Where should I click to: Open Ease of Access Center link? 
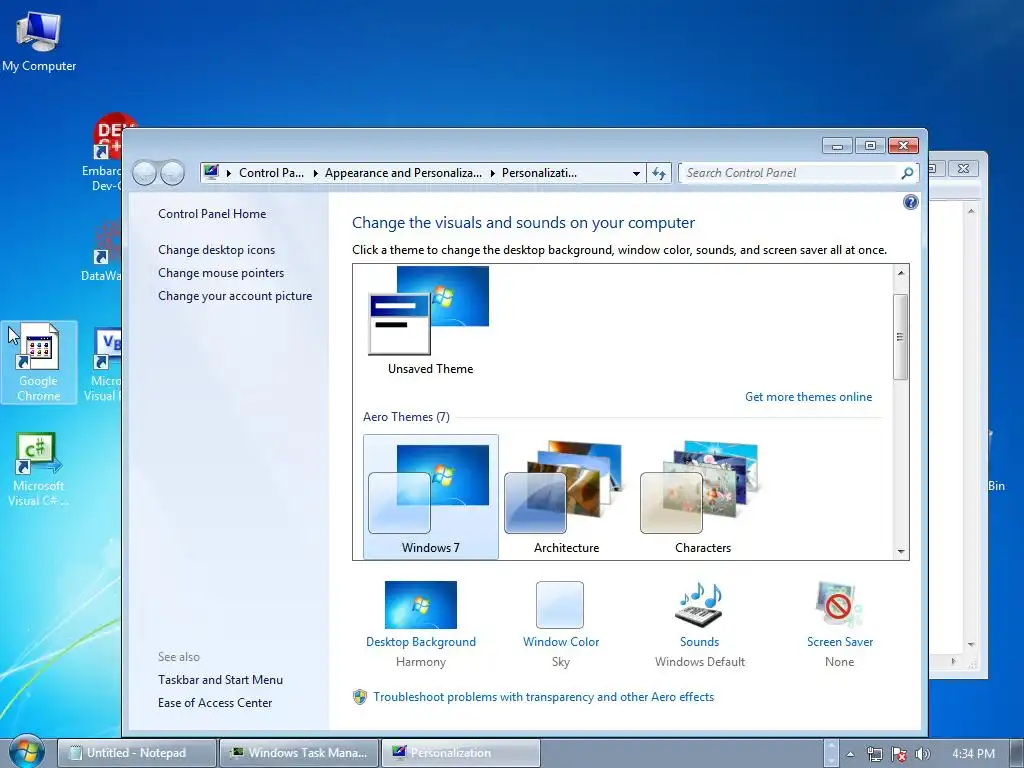[215, 703]
